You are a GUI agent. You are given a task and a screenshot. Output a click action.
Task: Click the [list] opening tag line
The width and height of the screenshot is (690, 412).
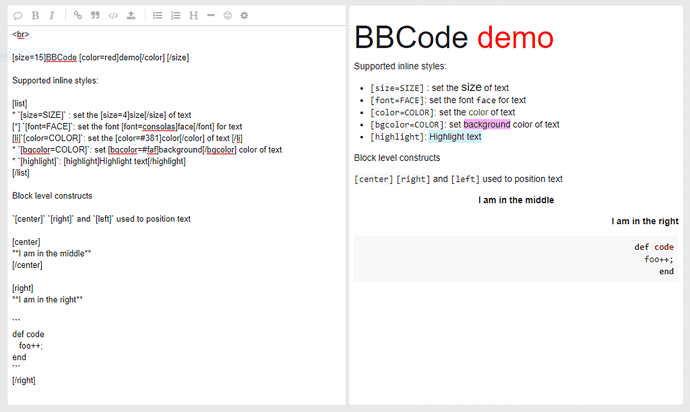pyautogui.click(x=20, y=103)
